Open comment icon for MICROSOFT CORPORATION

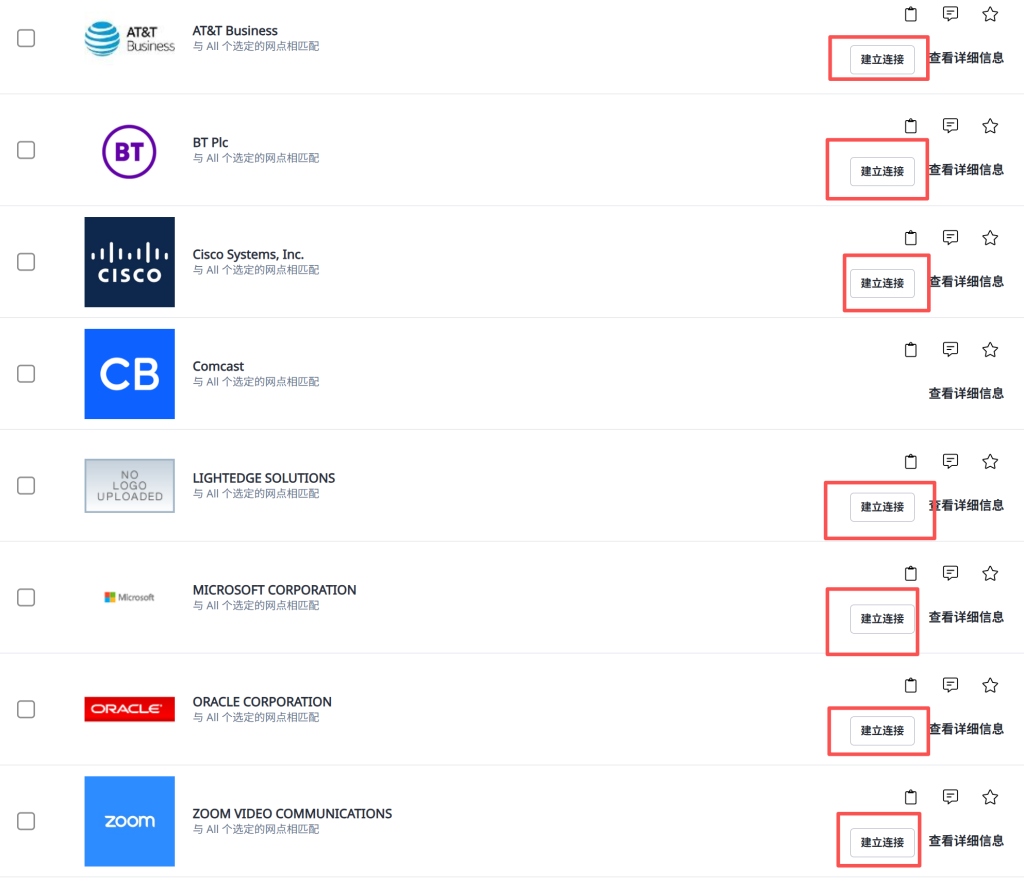click(x=951, y=573)
